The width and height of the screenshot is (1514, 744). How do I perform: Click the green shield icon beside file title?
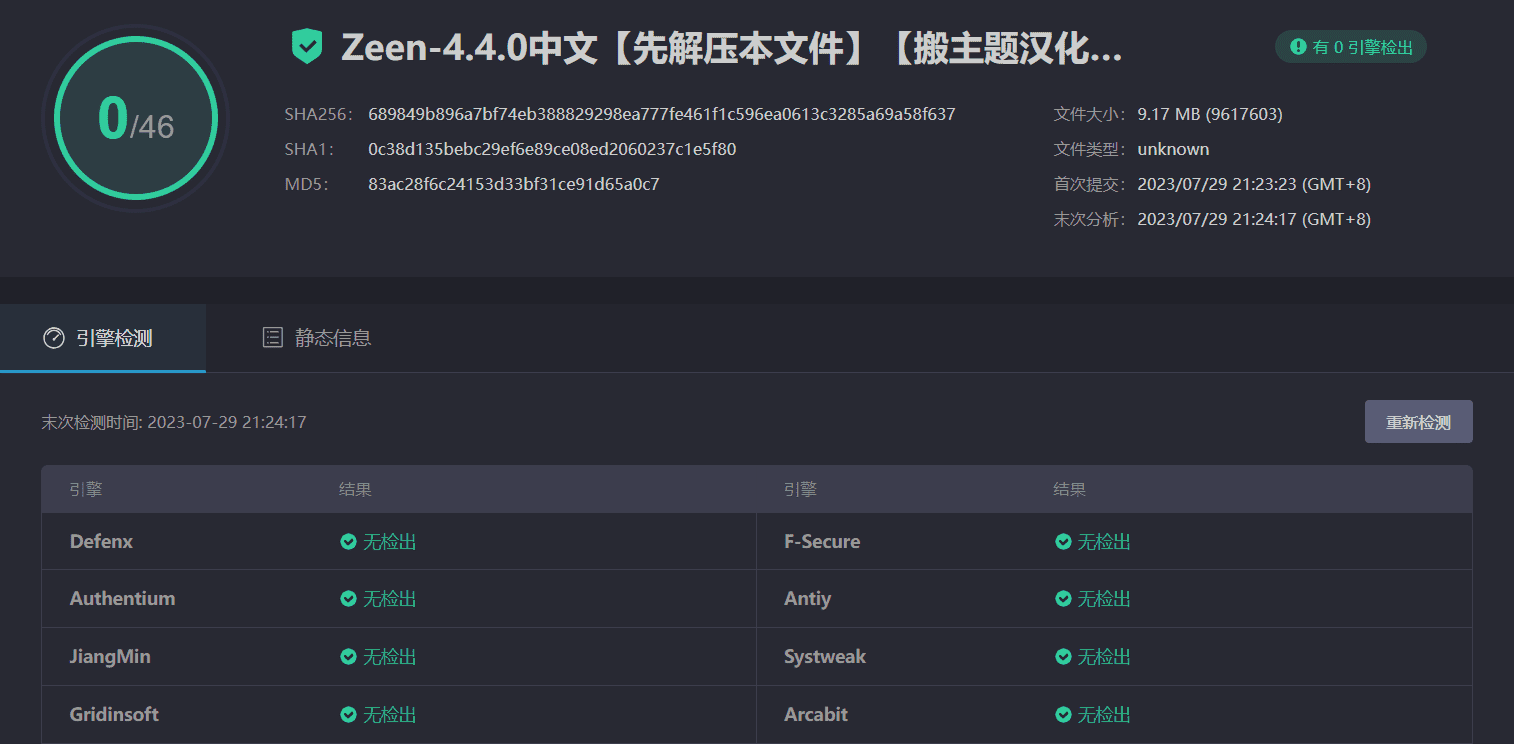[307, 47]
